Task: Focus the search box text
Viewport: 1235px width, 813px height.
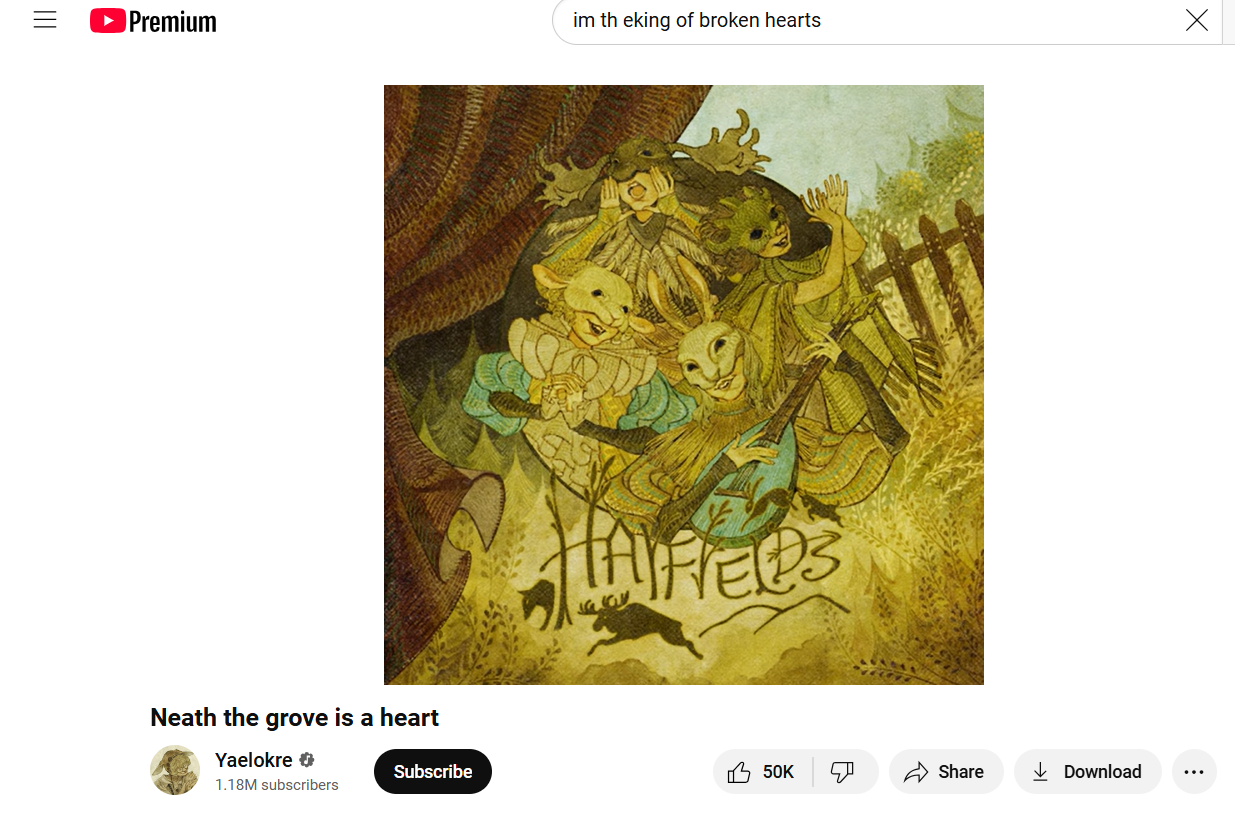Action: 697,20
